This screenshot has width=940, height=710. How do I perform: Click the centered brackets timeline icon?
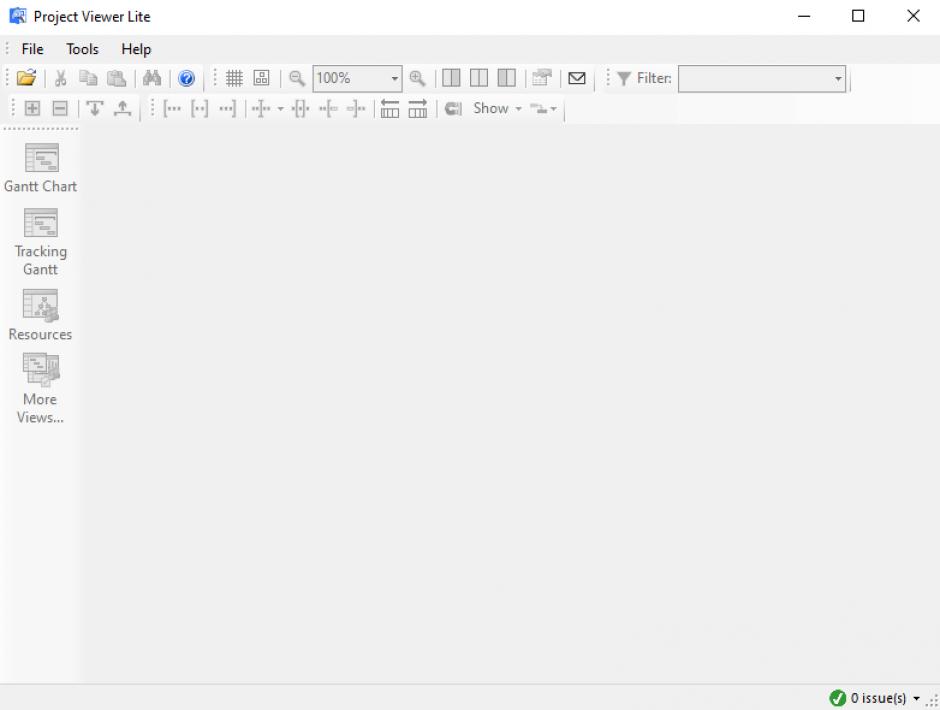pos(200,109)
